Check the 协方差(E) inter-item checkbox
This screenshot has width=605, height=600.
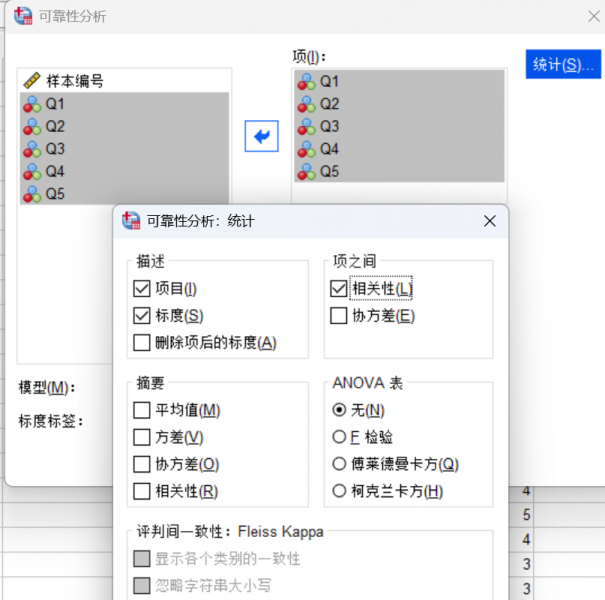tap(339, 316)
